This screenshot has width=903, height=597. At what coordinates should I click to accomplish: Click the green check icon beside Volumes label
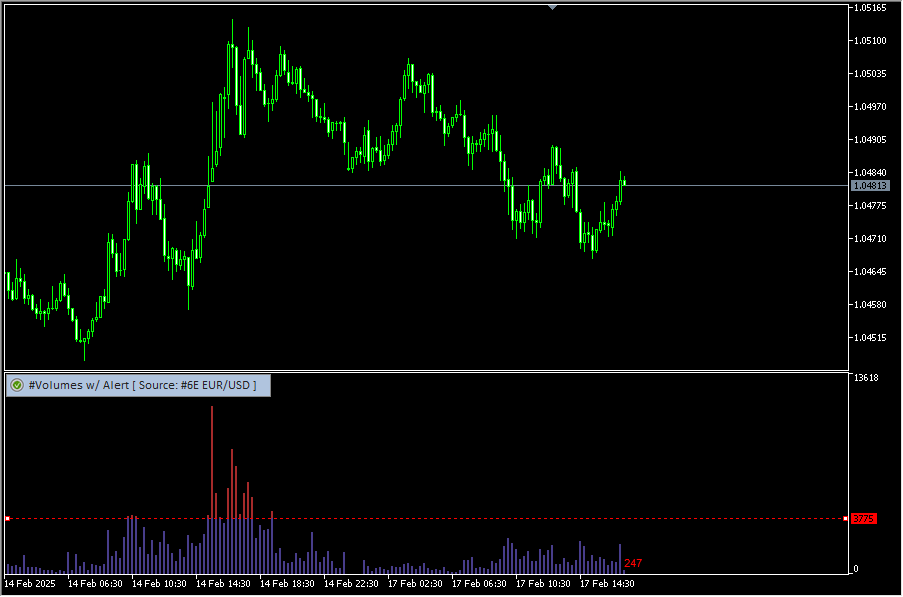[17, 385]
